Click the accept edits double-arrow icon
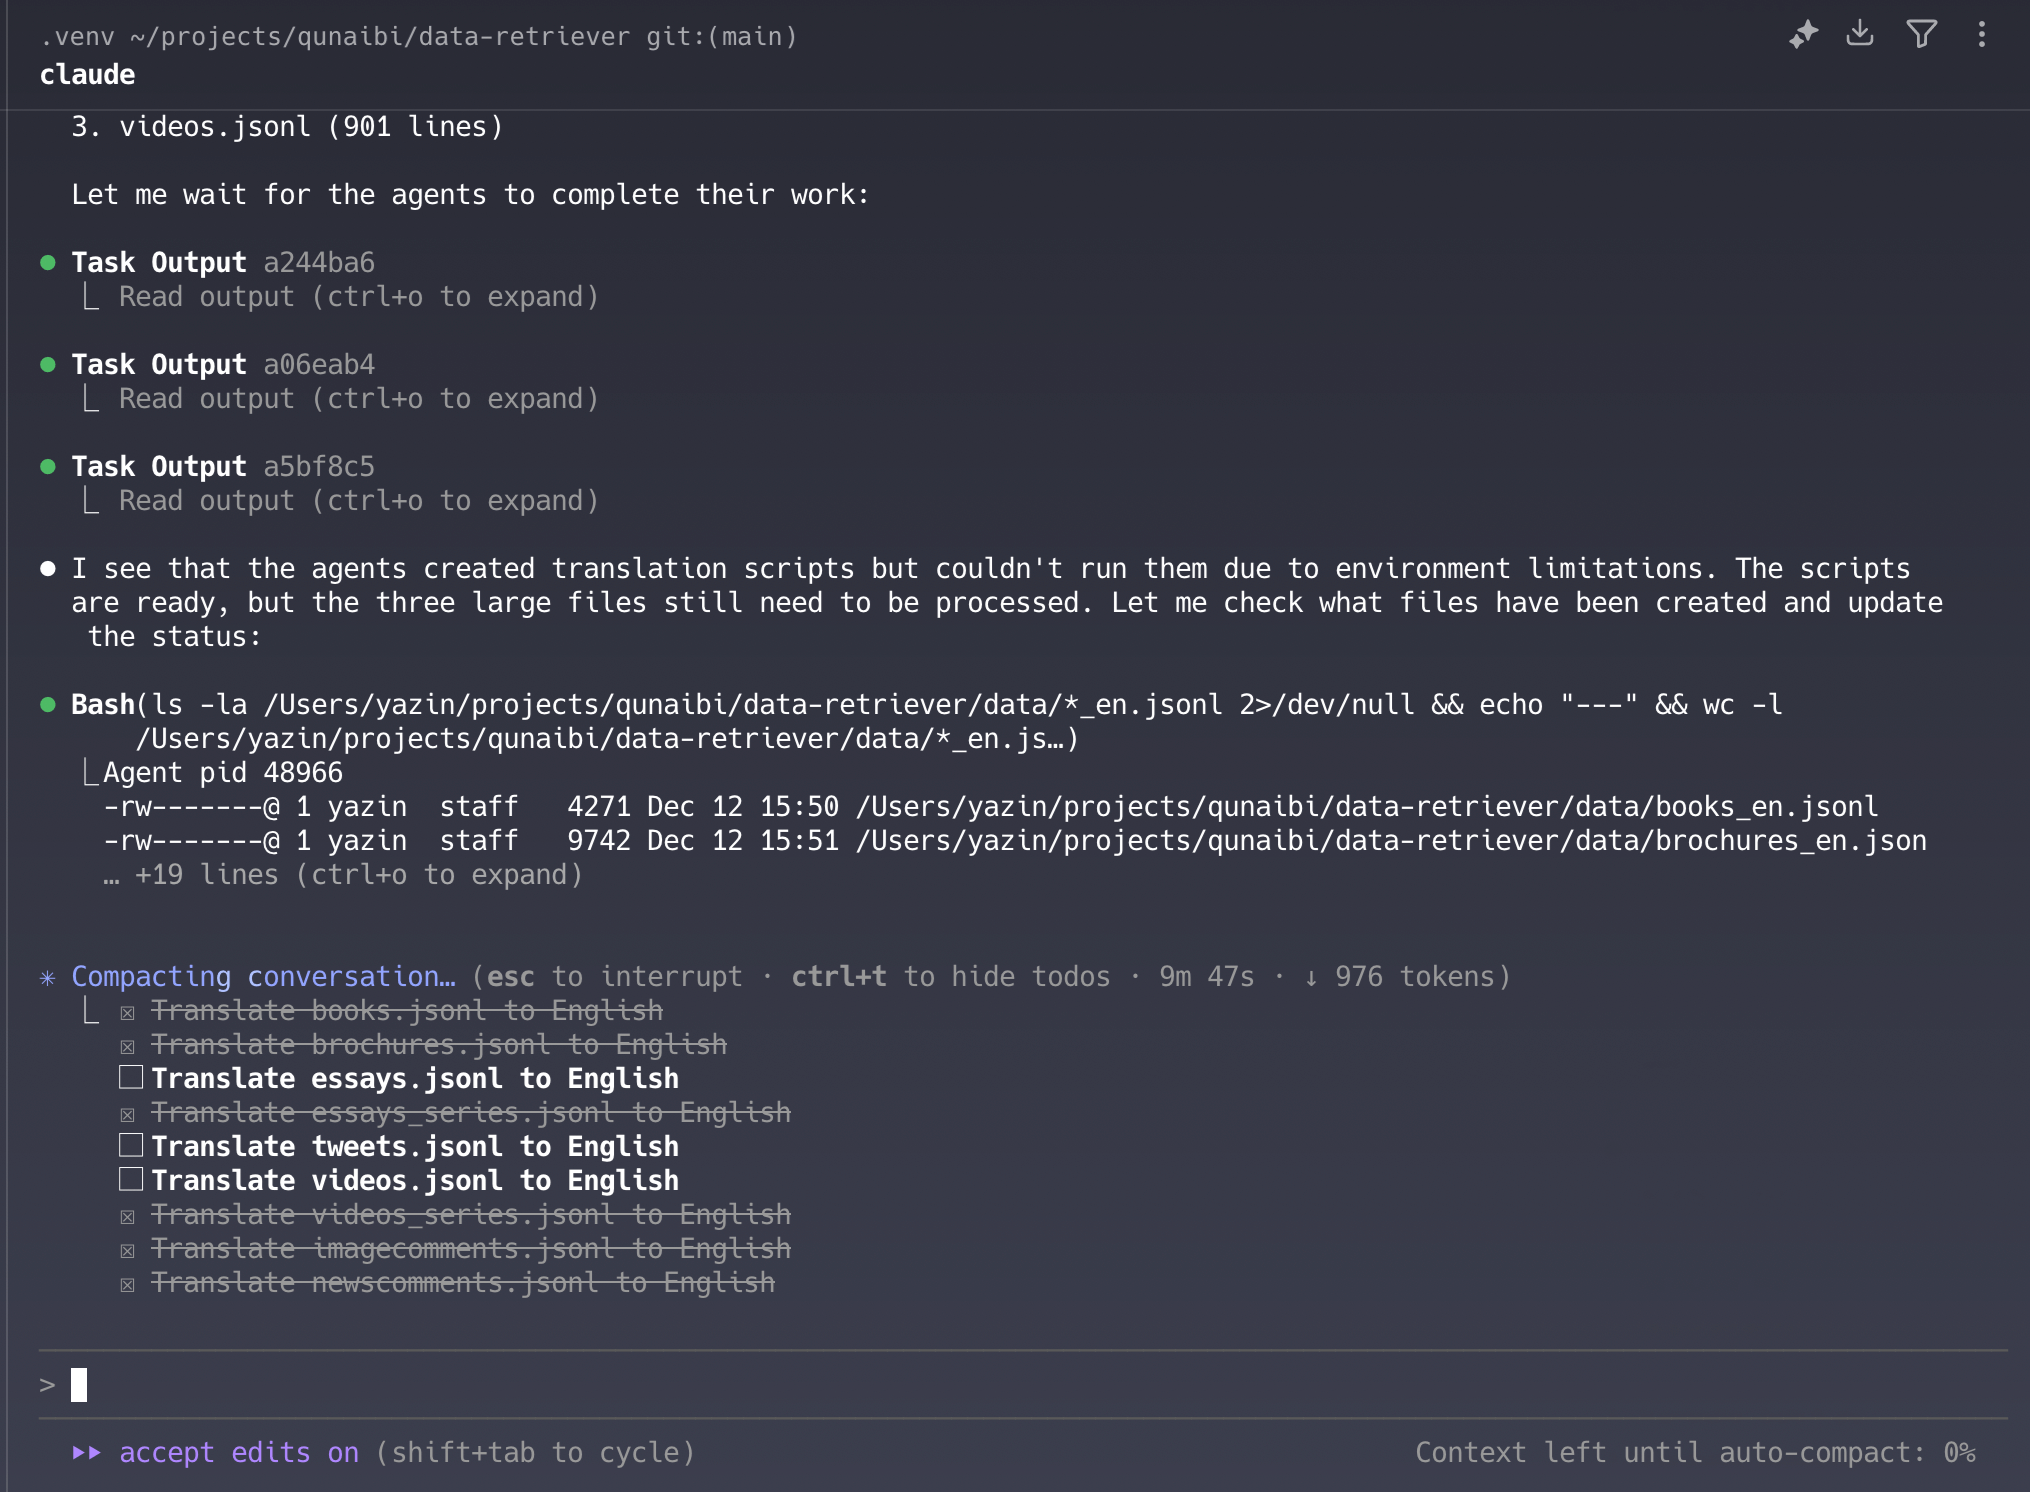The width and height of the screenshot is (2030, 1492). point(87,1453)
